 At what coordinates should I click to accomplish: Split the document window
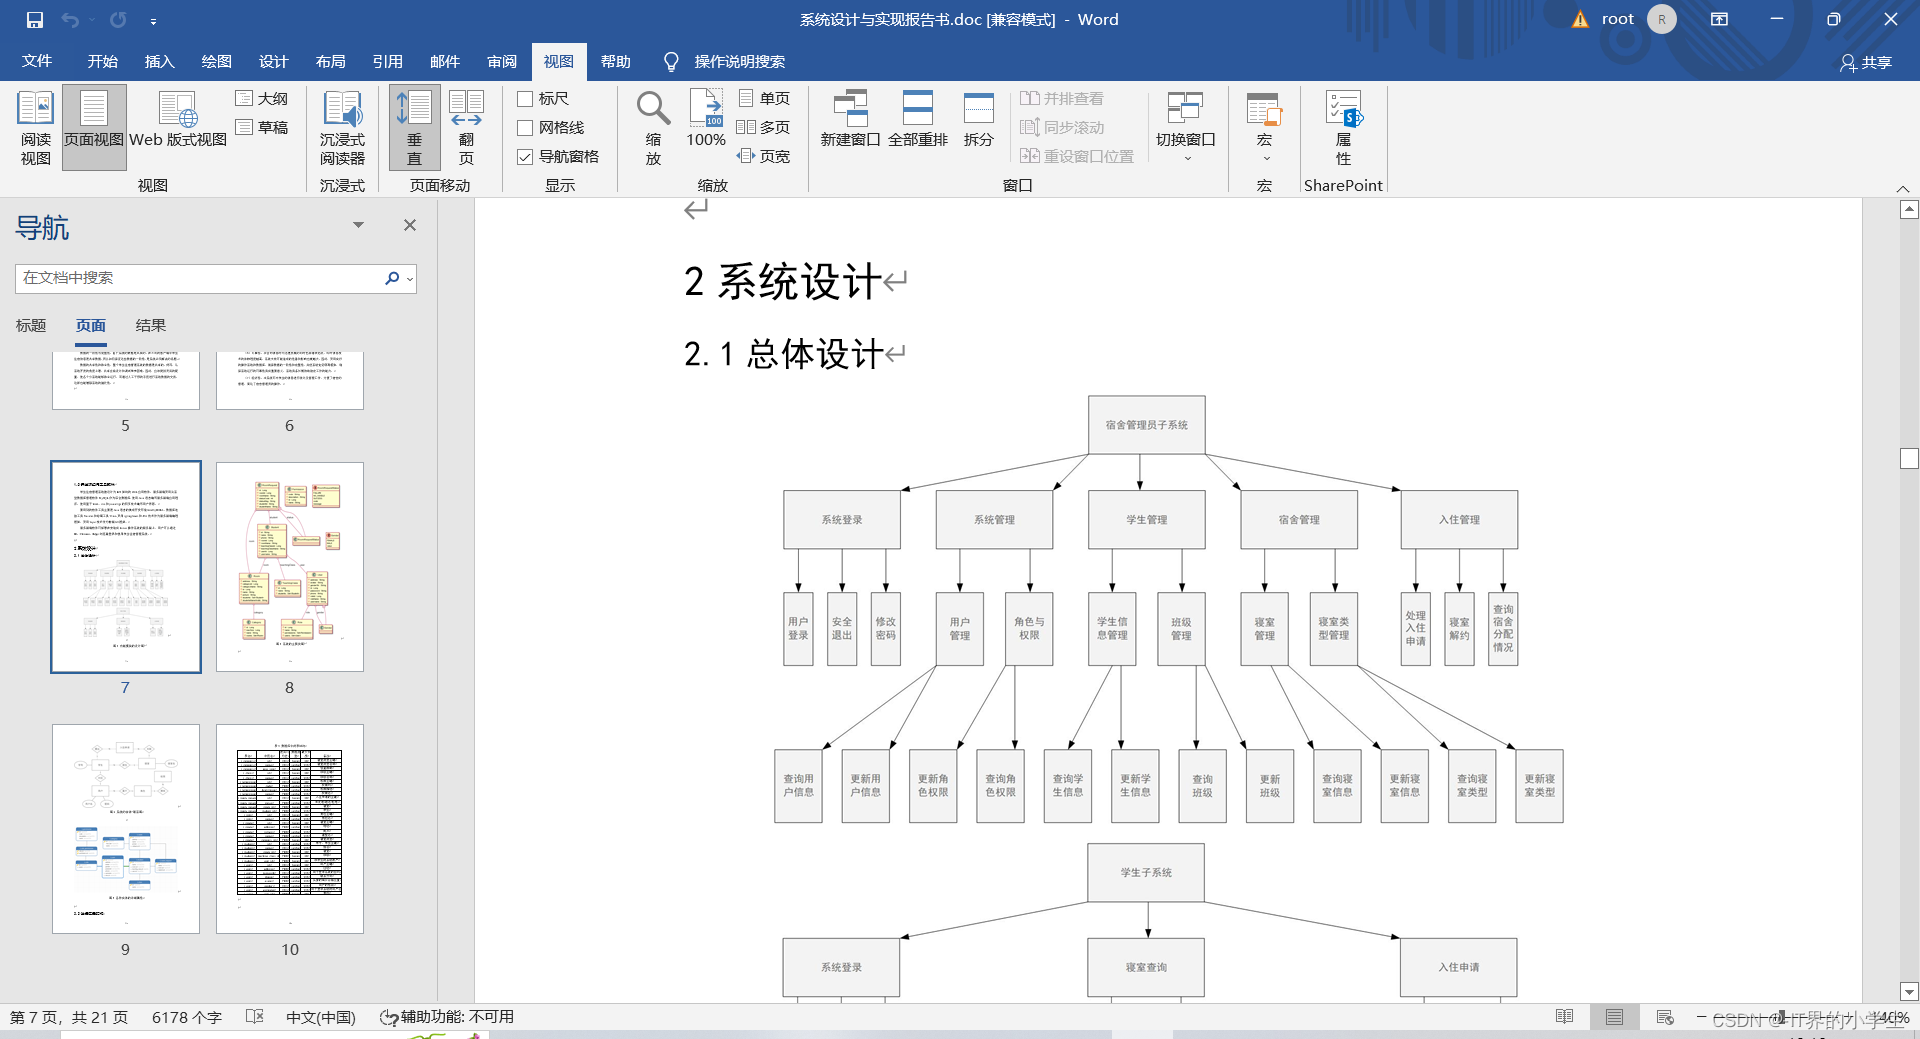point(978,120)
